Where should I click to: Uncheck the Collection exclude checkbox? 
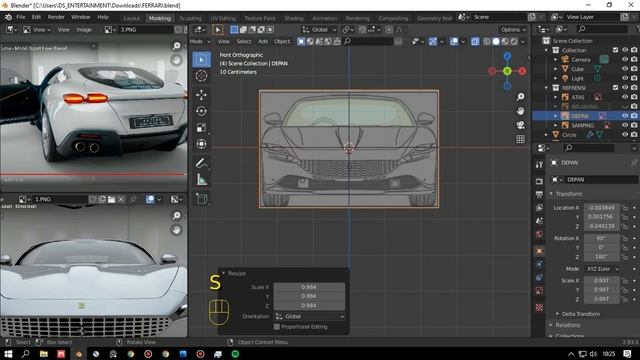click(x=616, y=50)
